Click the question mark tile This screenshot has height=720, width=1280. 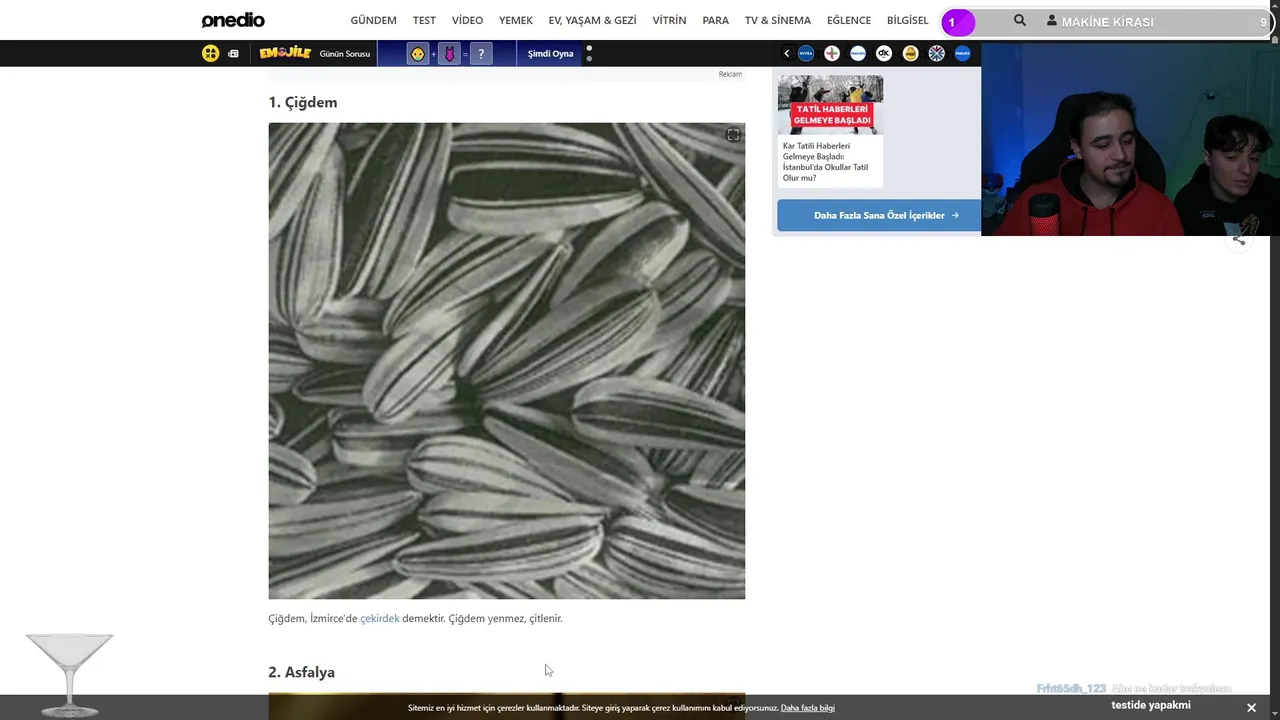[x=482, y=54]
